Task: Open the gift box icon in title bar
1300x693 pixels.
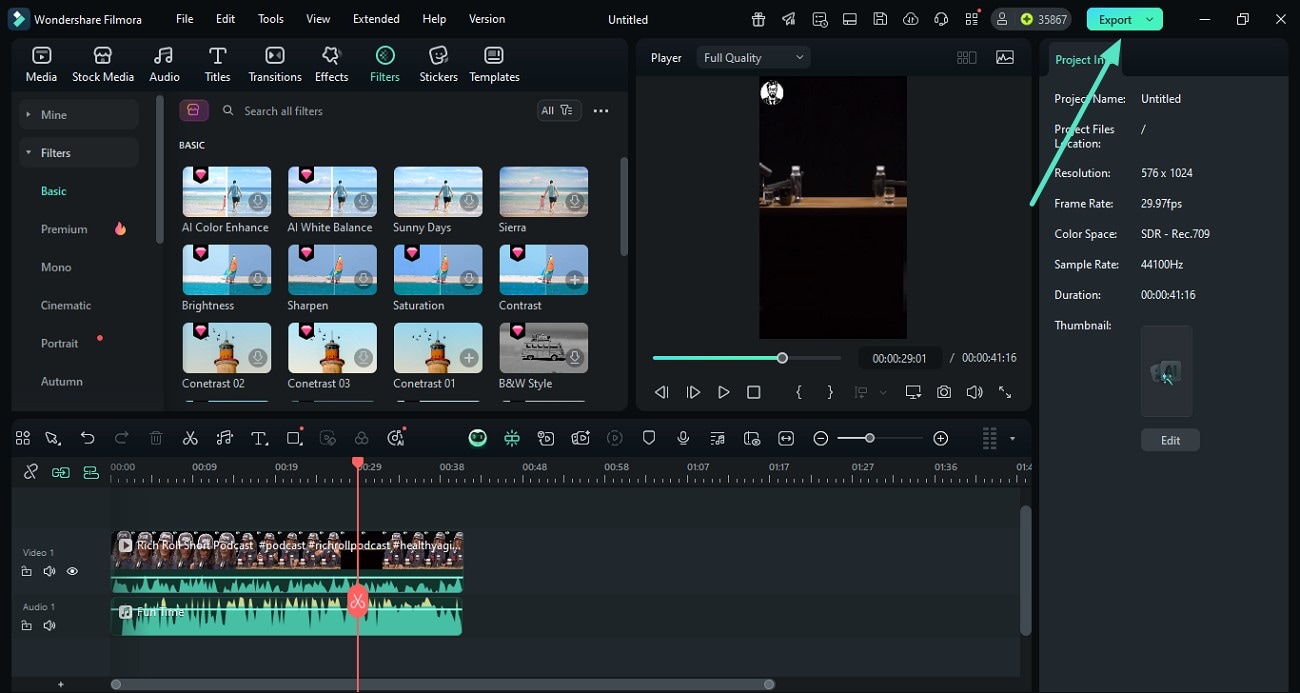Action: tap(759, 19)
